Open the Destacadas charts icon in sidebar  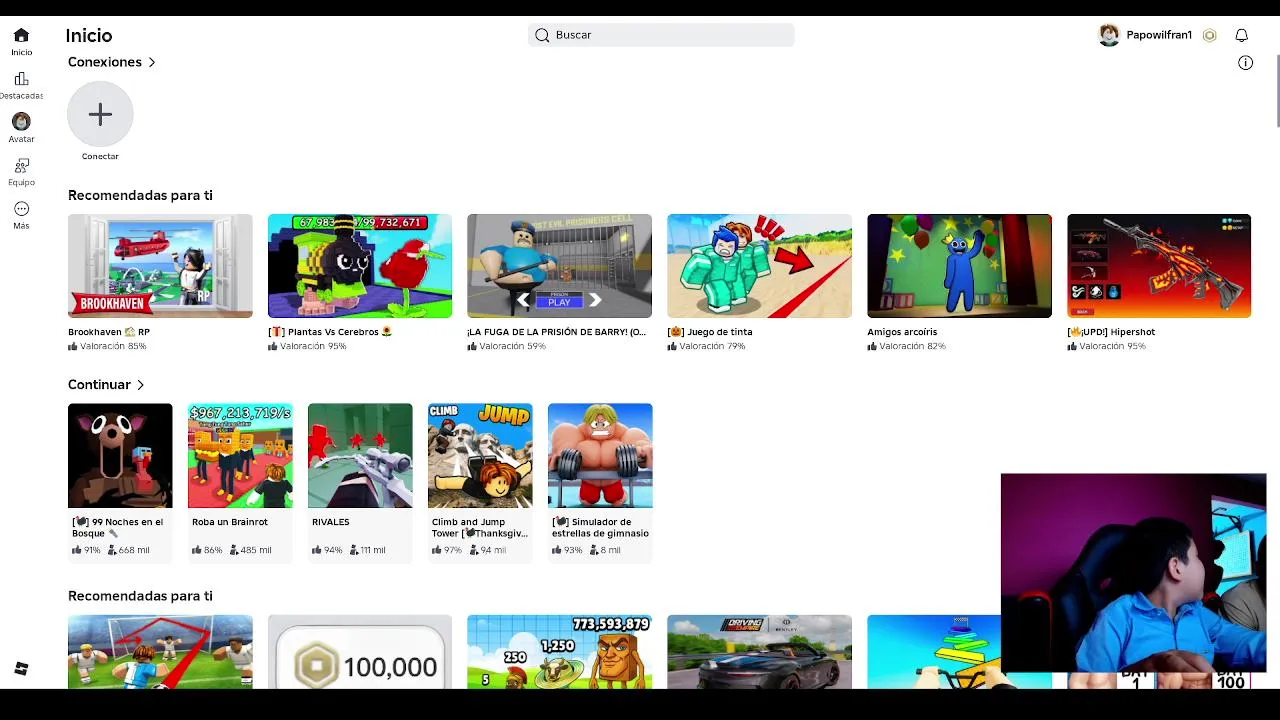[21, 79]
